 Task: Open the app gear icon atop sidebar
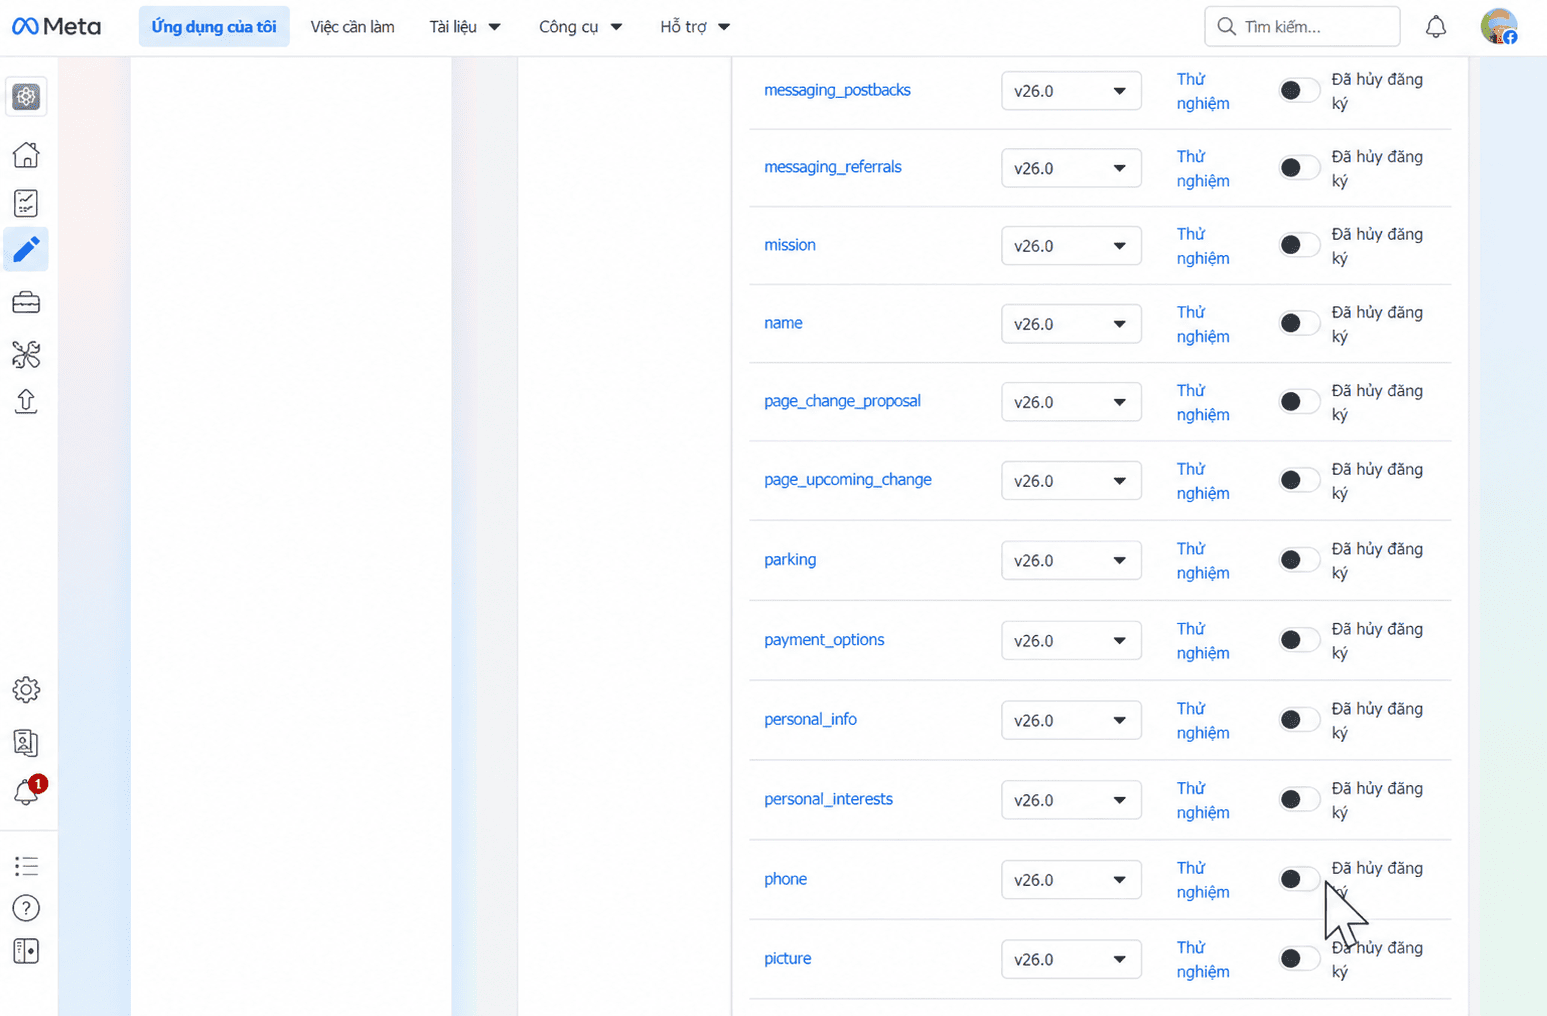point(26,97)
